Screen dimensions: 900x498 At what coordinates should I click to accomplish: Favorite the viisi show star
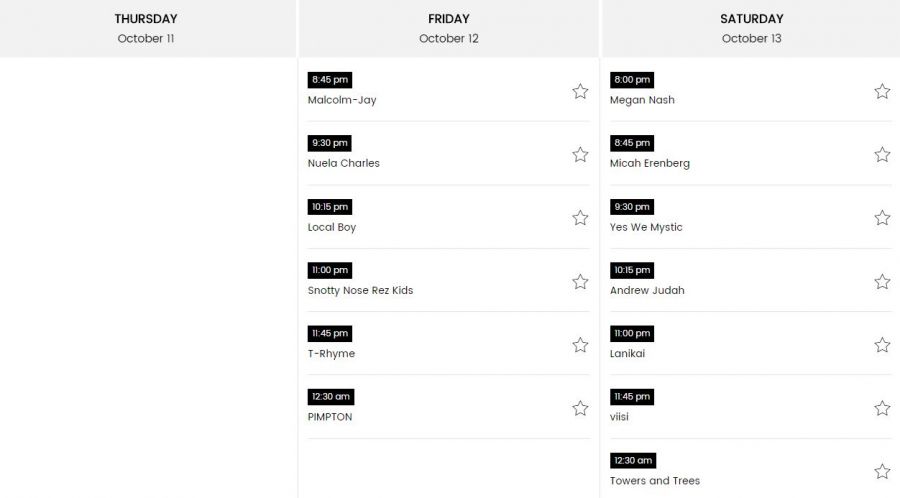coord(882,408)
